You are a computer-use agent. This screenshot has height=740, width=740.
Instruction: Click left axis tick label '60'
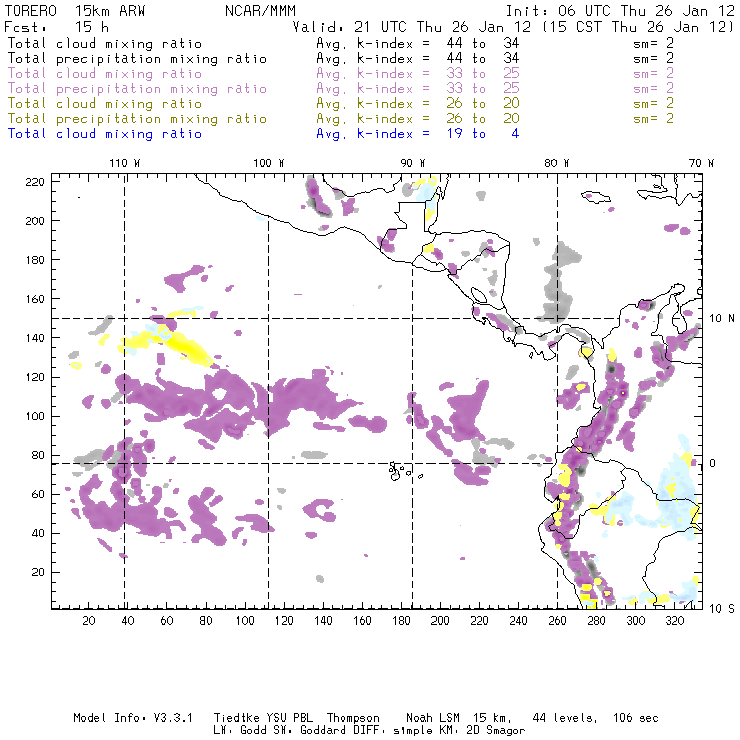coord(38,495)
